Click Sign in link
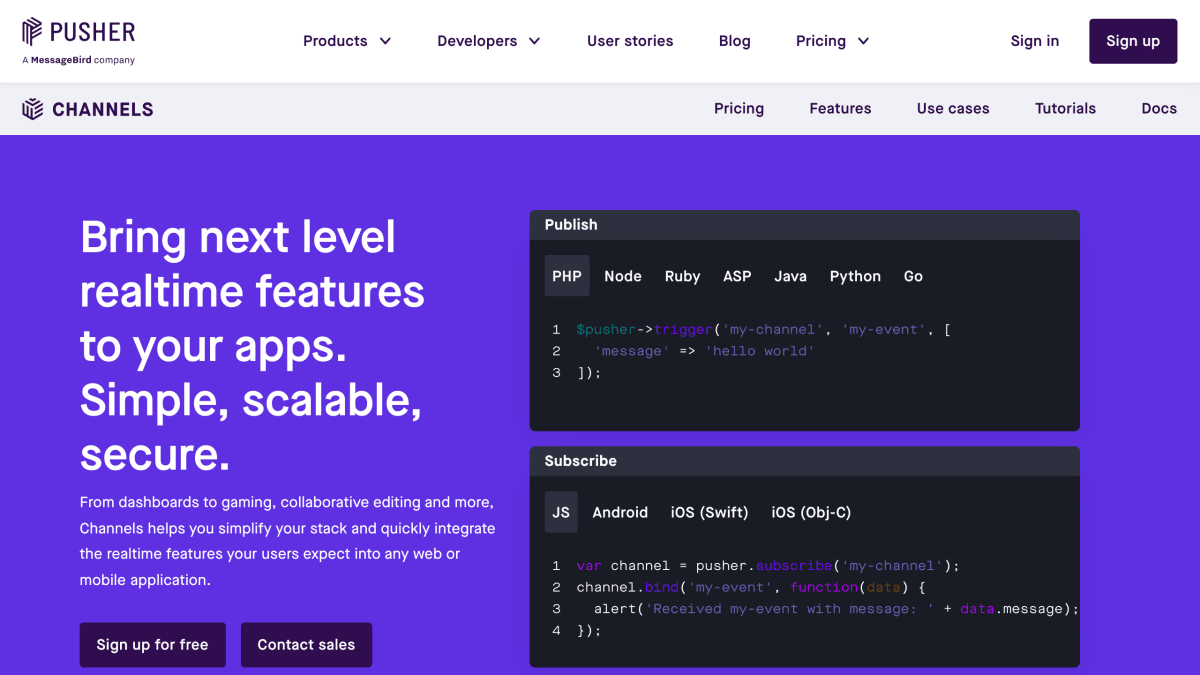This screenshot has height=675, width=1200. point(1035,41)
